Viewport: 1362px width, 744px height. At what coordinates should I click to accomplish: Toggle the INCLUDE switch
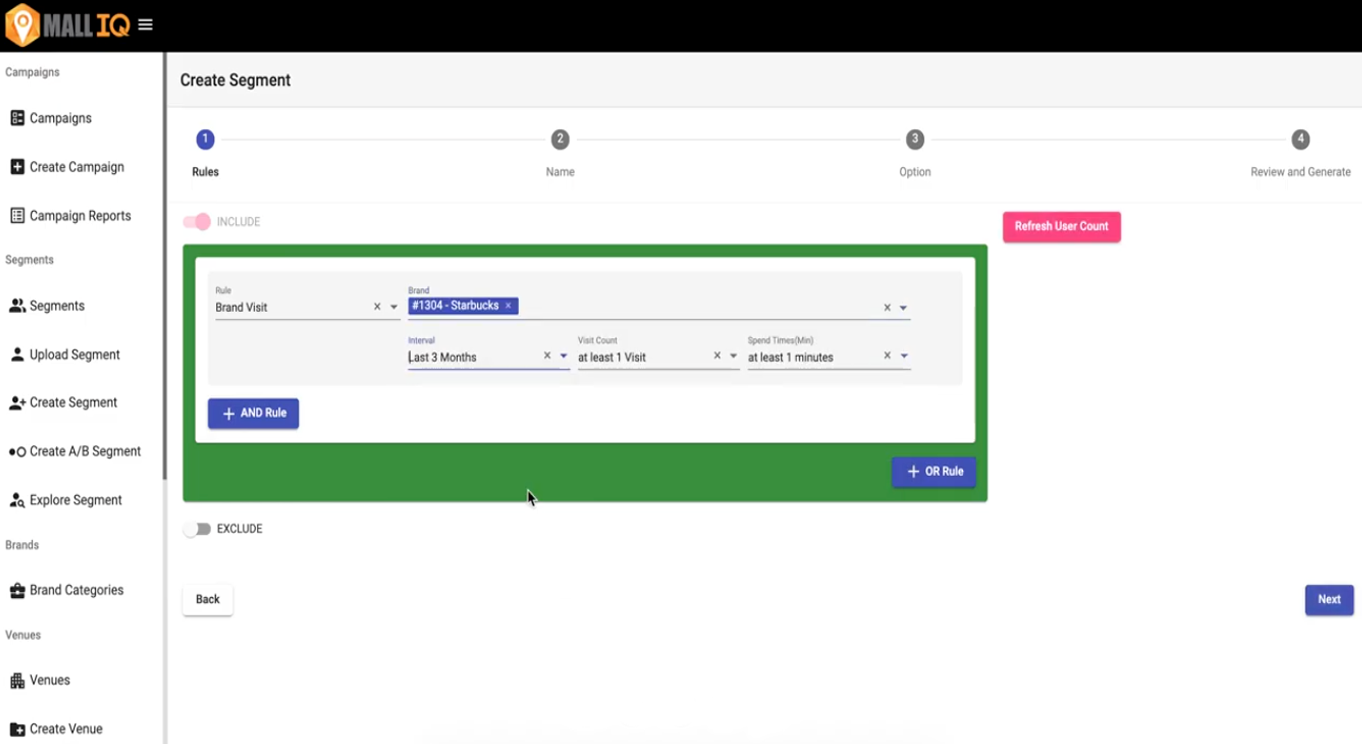pos(197,222)
